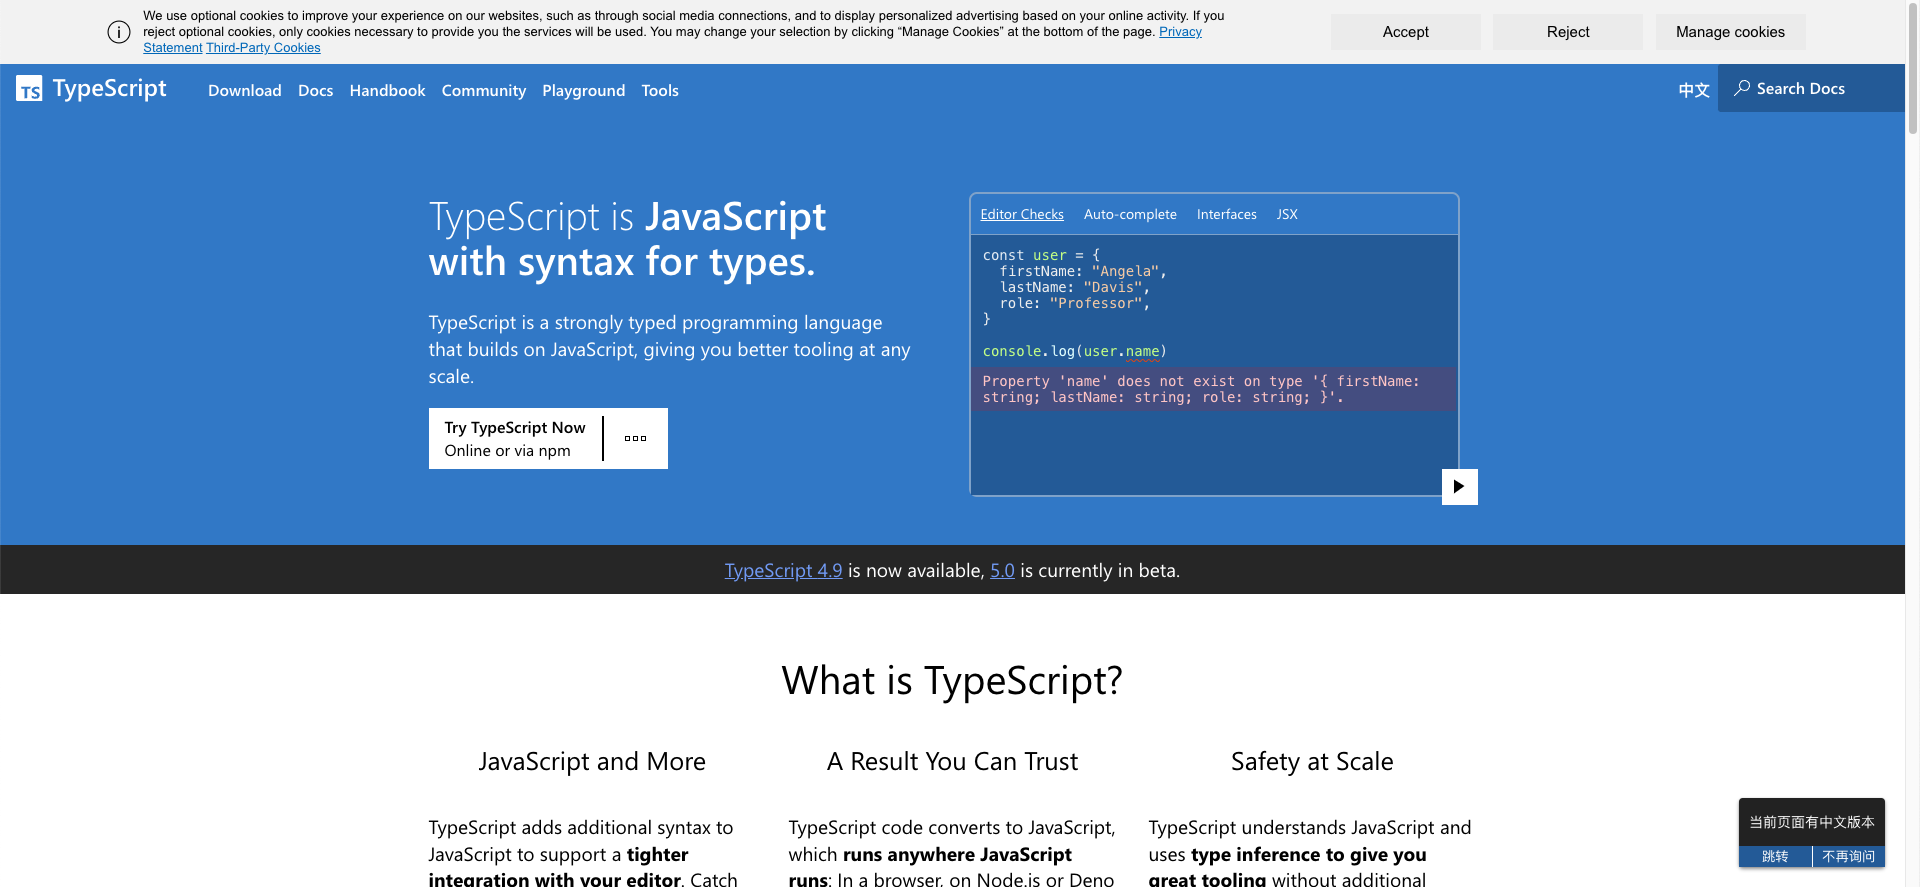The image size is (1920, 887).
Task: Click the 'Safety at Scale' heading
Action: coord(1312,762)
